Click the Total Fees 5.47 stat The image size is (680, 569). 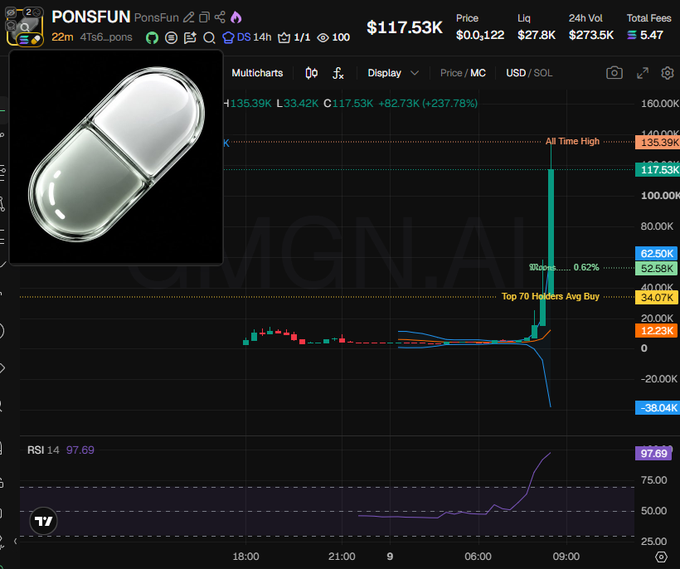click(649, 27)
